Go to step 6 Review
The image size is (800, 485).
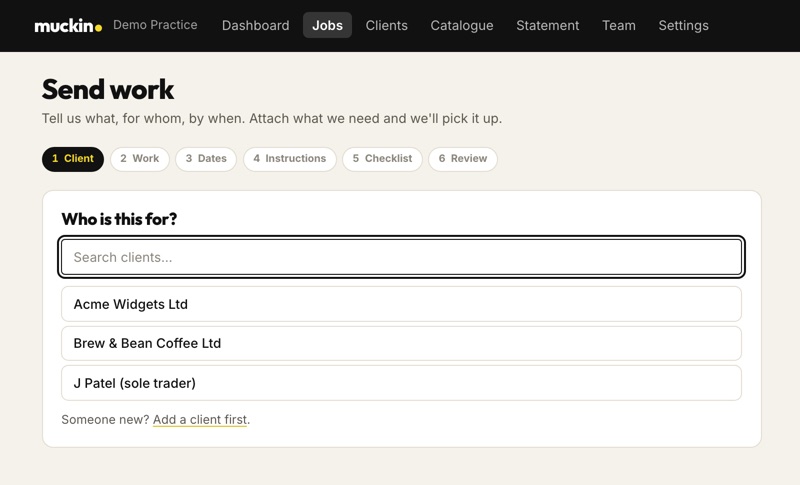pyautogui.click(x=463, y=159)
